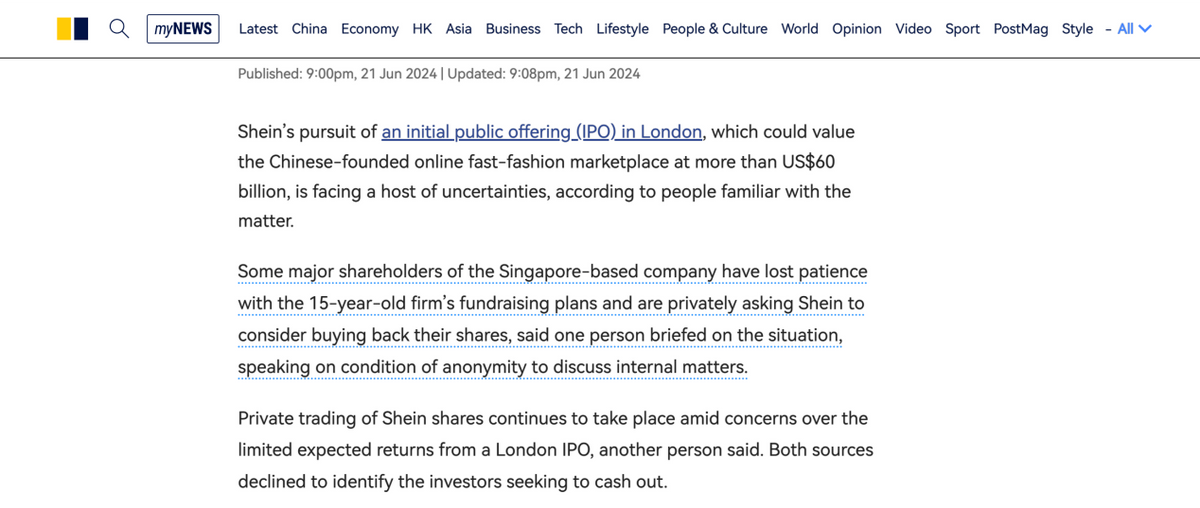Viewport: 1200px width, 508px height.
Task: Click the SCMP yellow and black logo
Action: 72,29
